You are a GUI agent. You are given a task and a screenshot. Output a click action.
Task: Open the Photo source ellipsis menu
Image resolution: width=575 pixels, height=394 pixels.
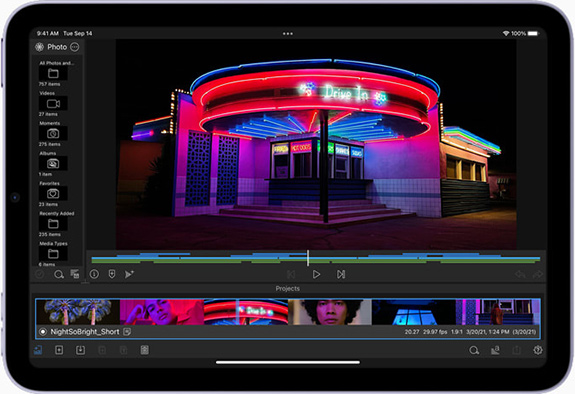click(74, 47)
